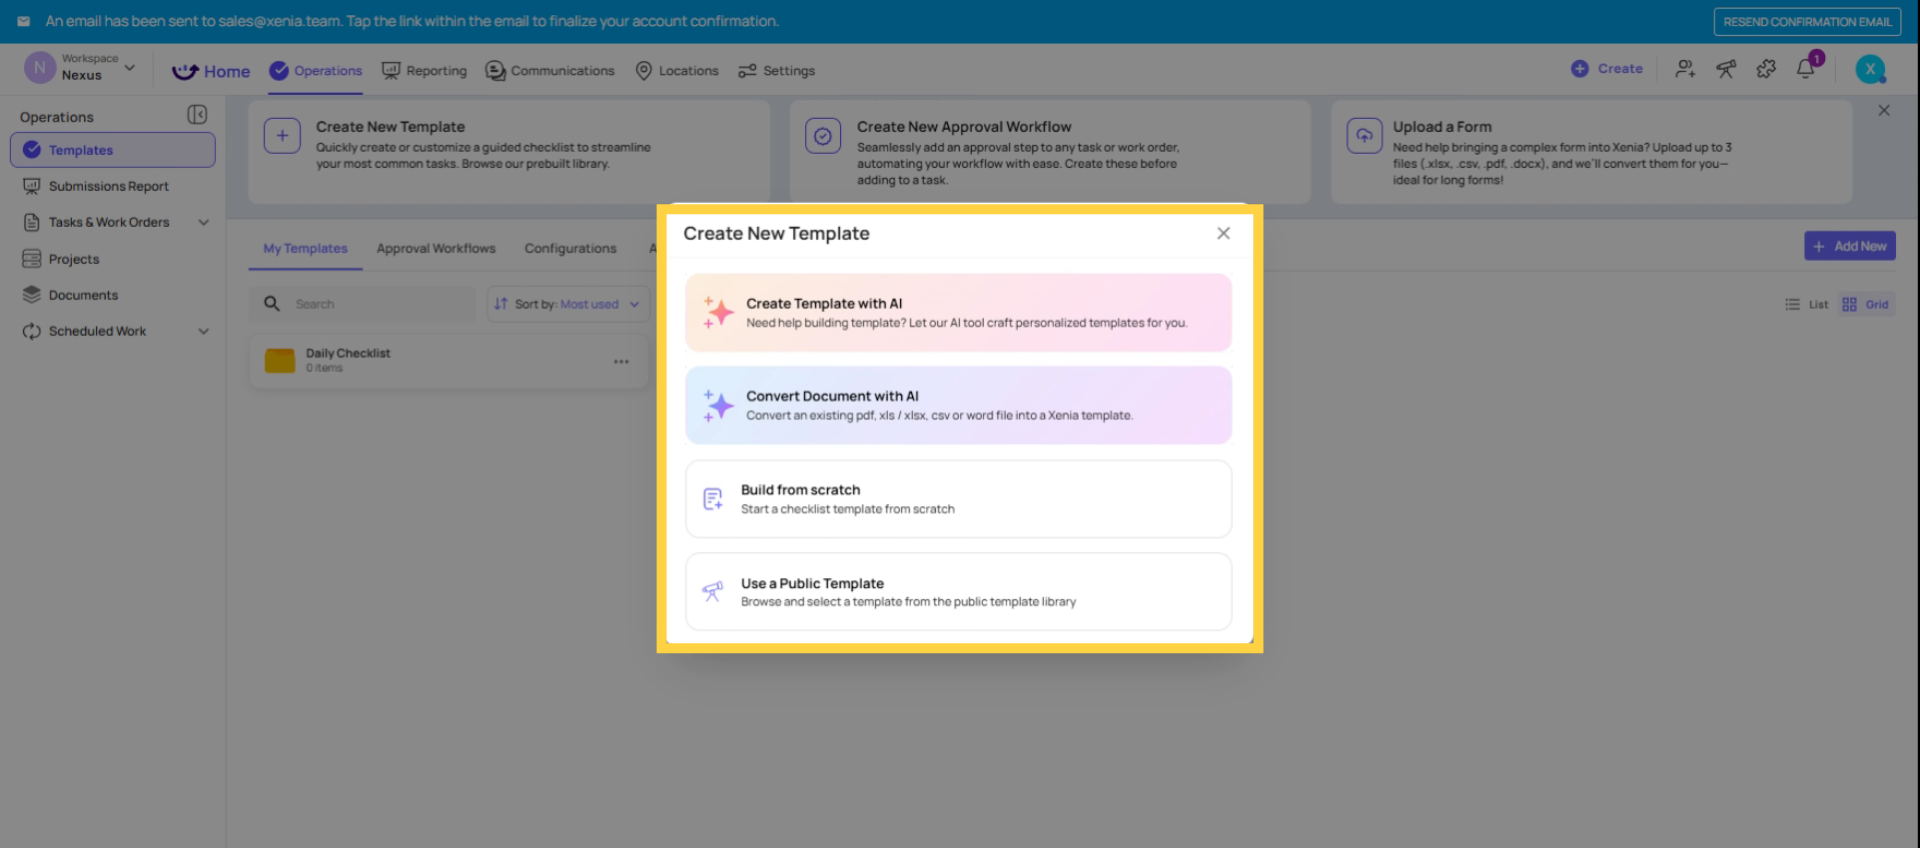
Task: Click the Nexus workspace avatar
Action: [x=40, y=68]
